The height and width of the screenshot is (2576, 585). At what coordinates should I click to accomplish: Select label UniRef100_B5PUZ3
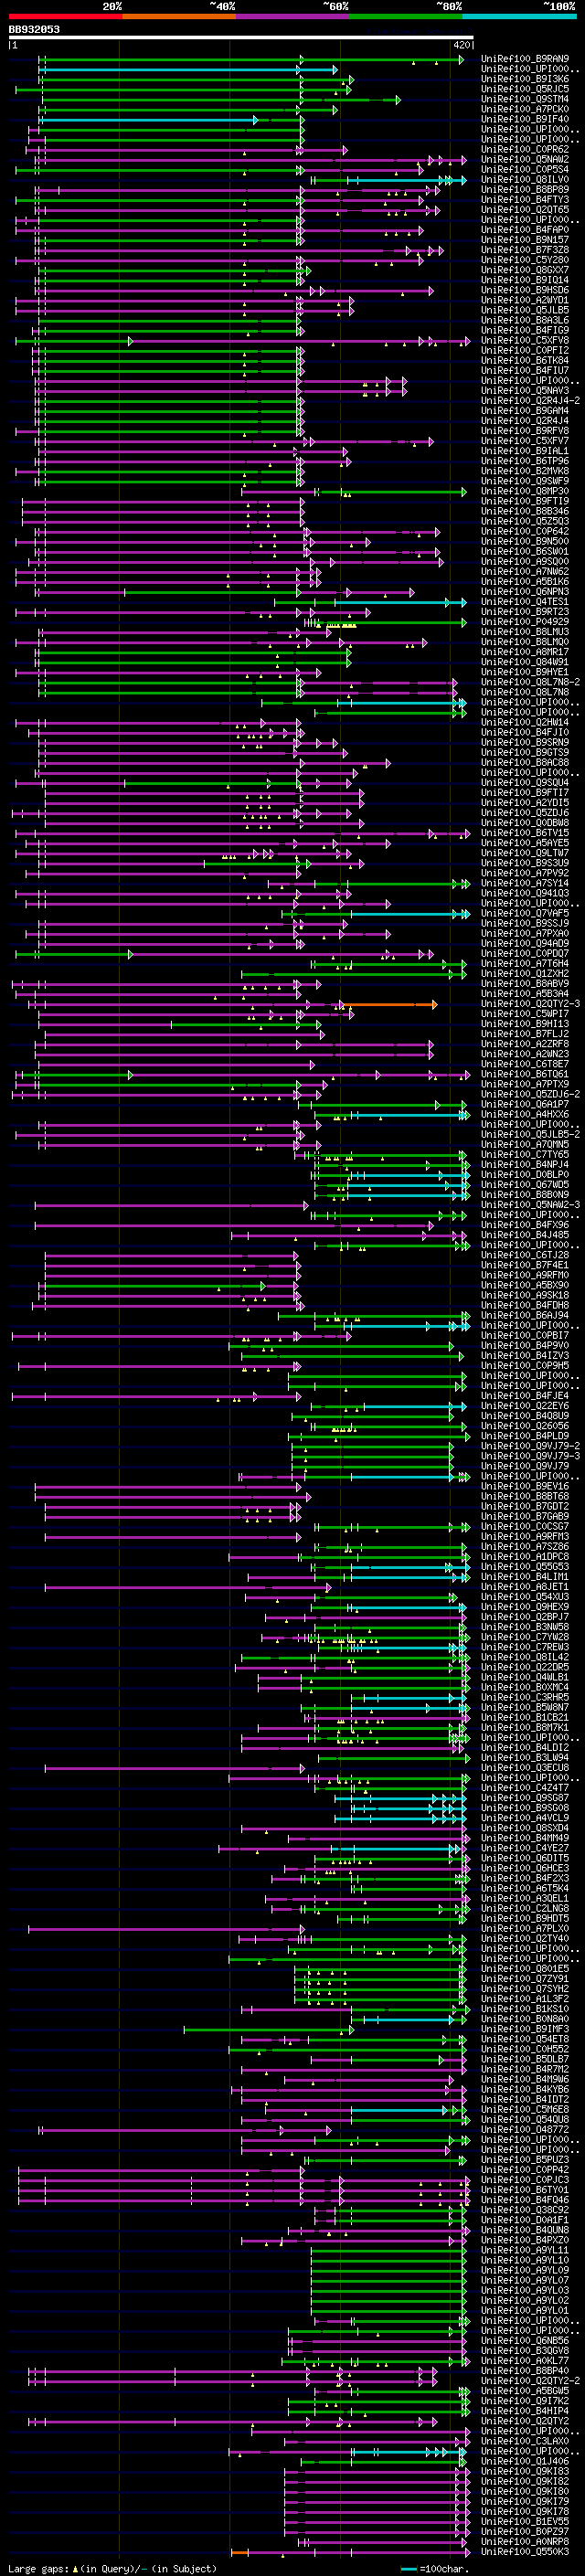(x=524, y=2161)
